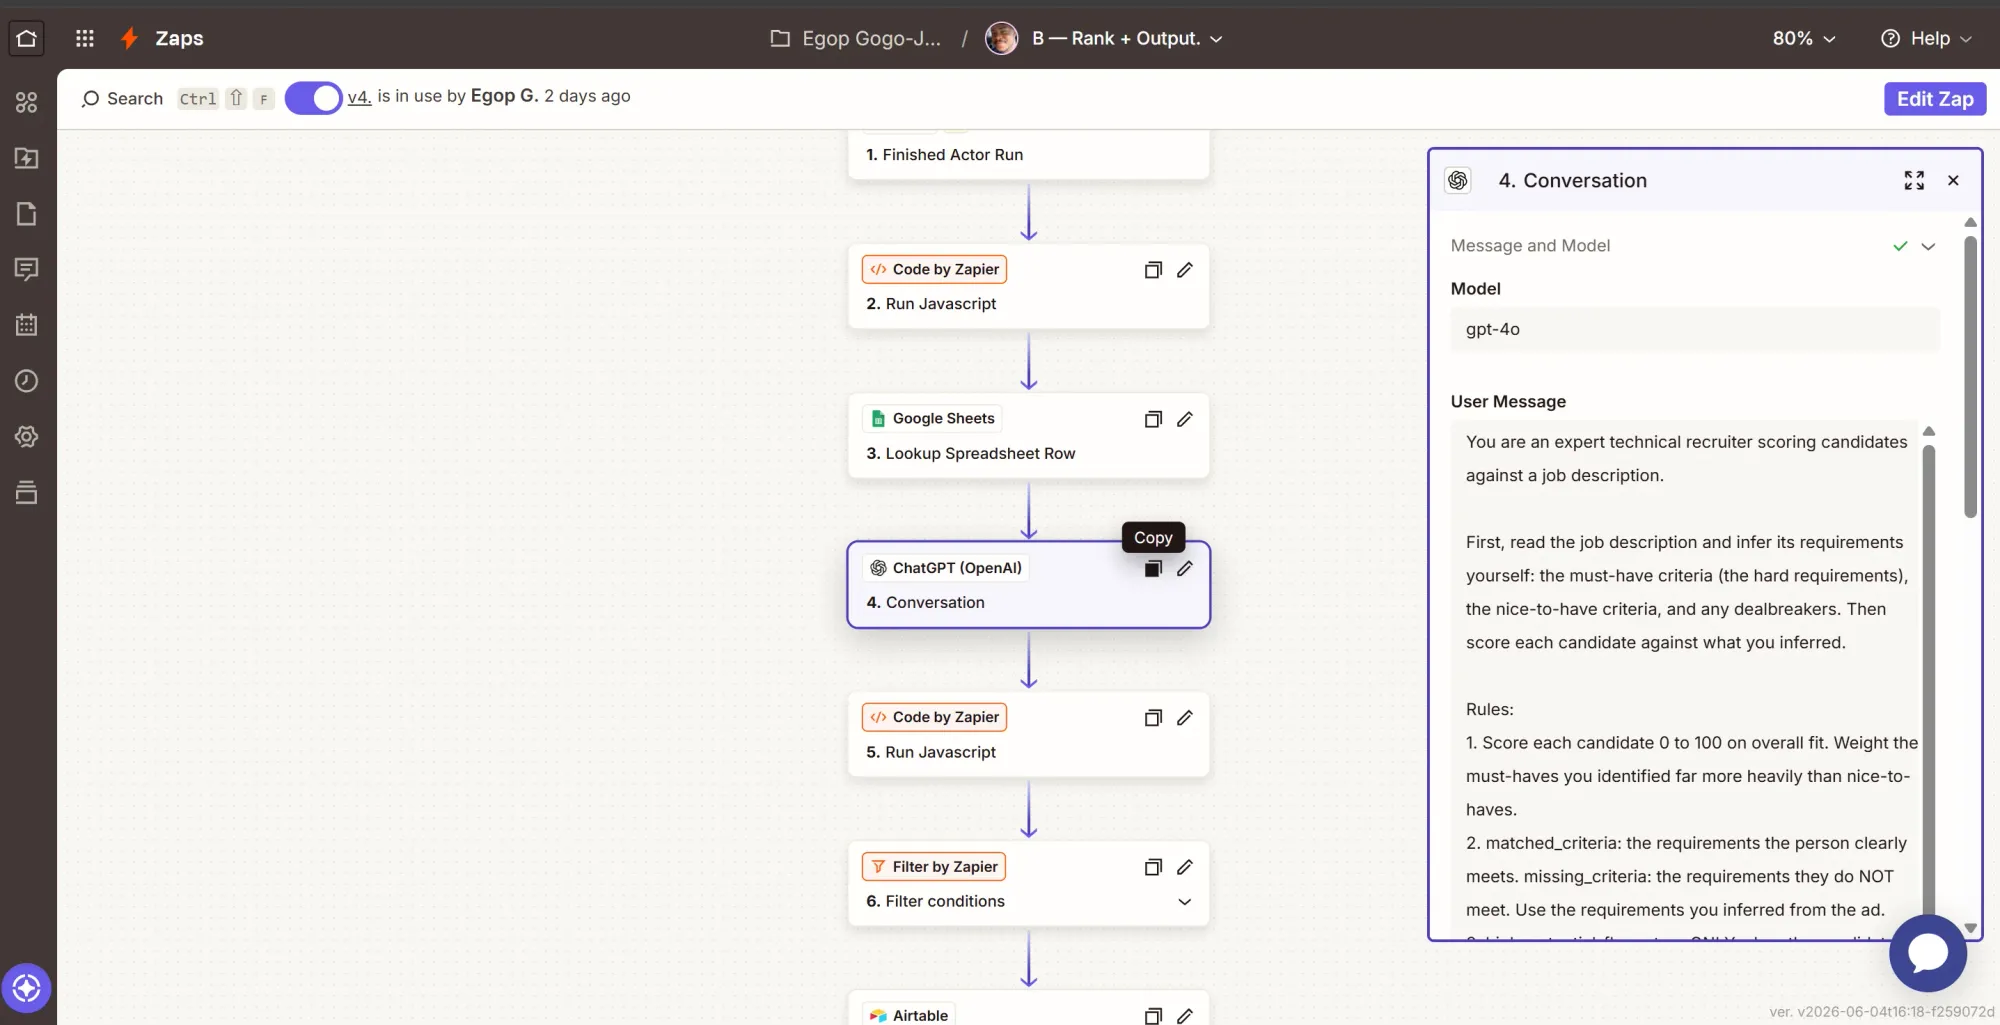This screenshot has height=1025, width=2000.
Task: Edit the step 5 Run Javascript
Action: 1185,718
